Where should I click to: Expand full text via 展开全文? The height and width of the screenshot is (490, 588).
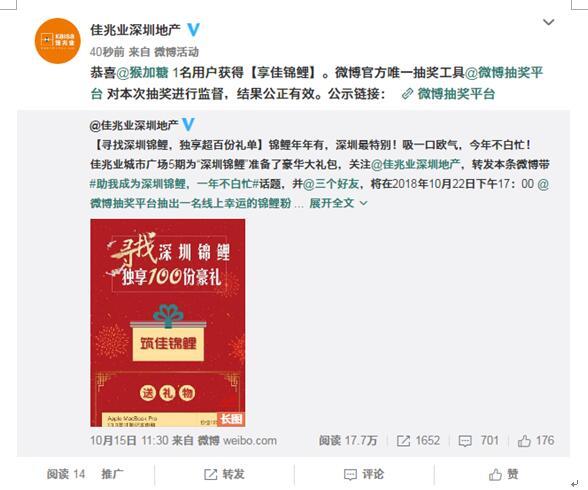click(338, 203)
